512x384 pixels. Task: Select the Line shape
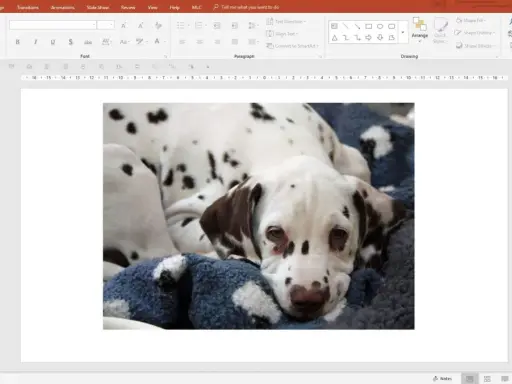tap(346, 26)
